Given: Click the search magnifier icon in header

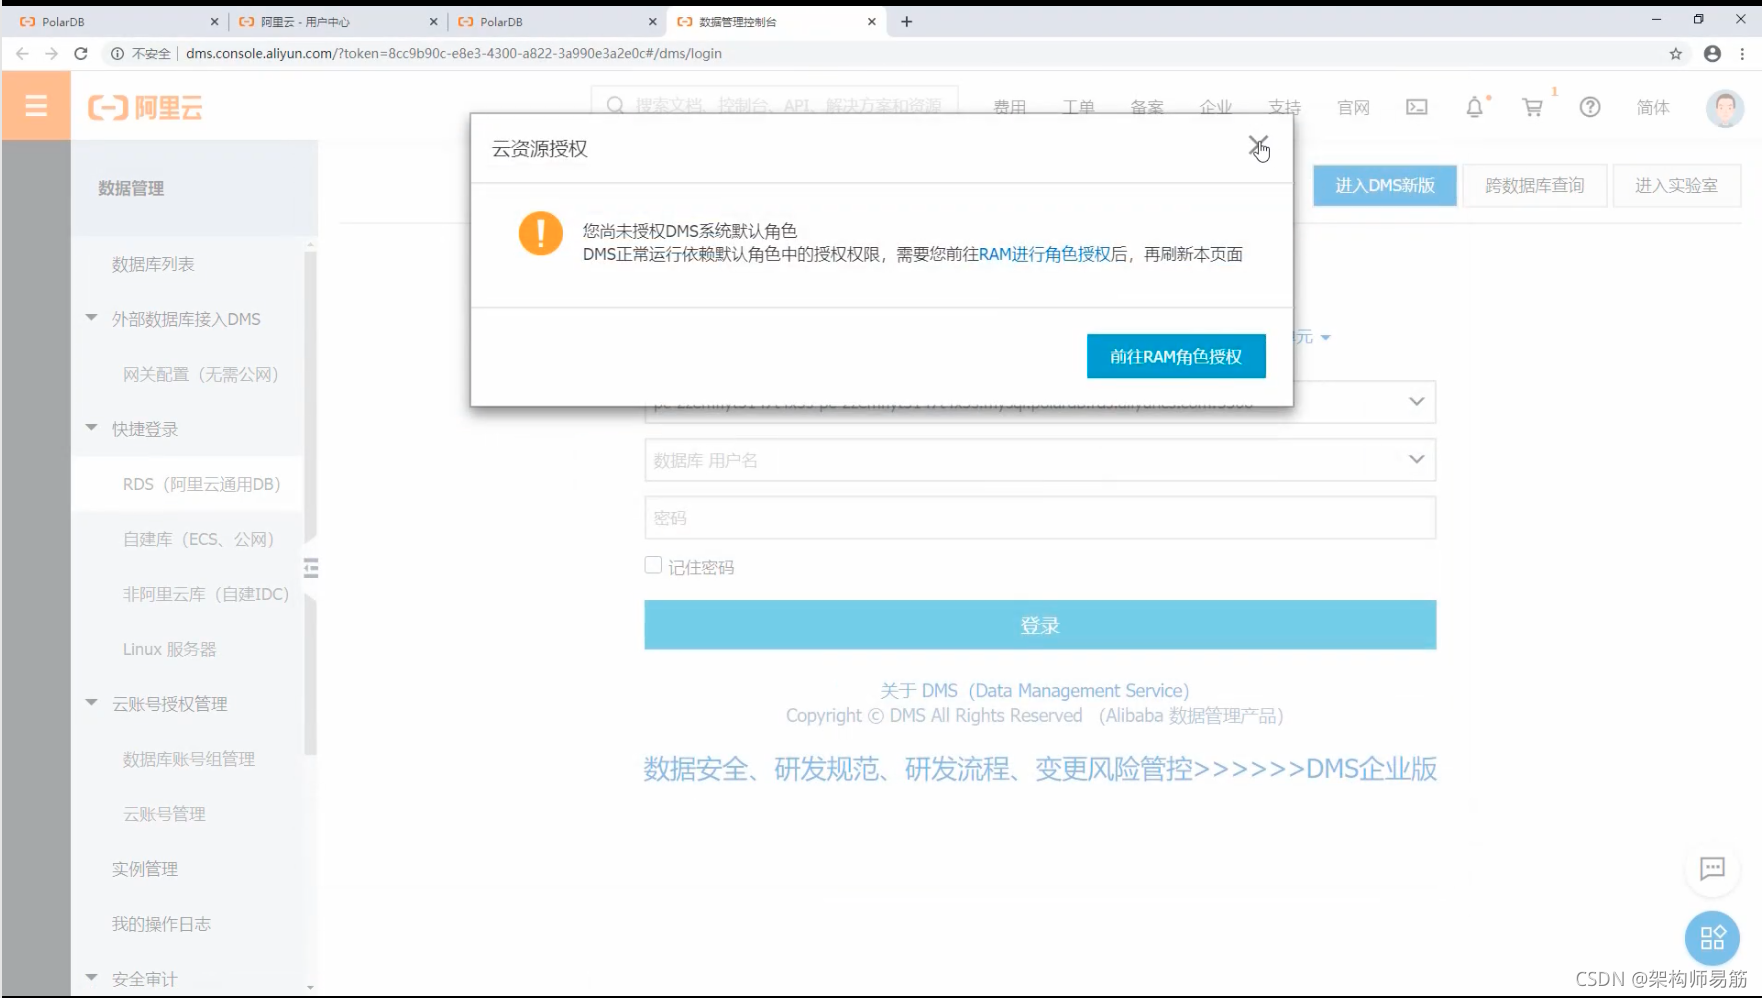Looking at the screenshot, I should click(616, 106).
